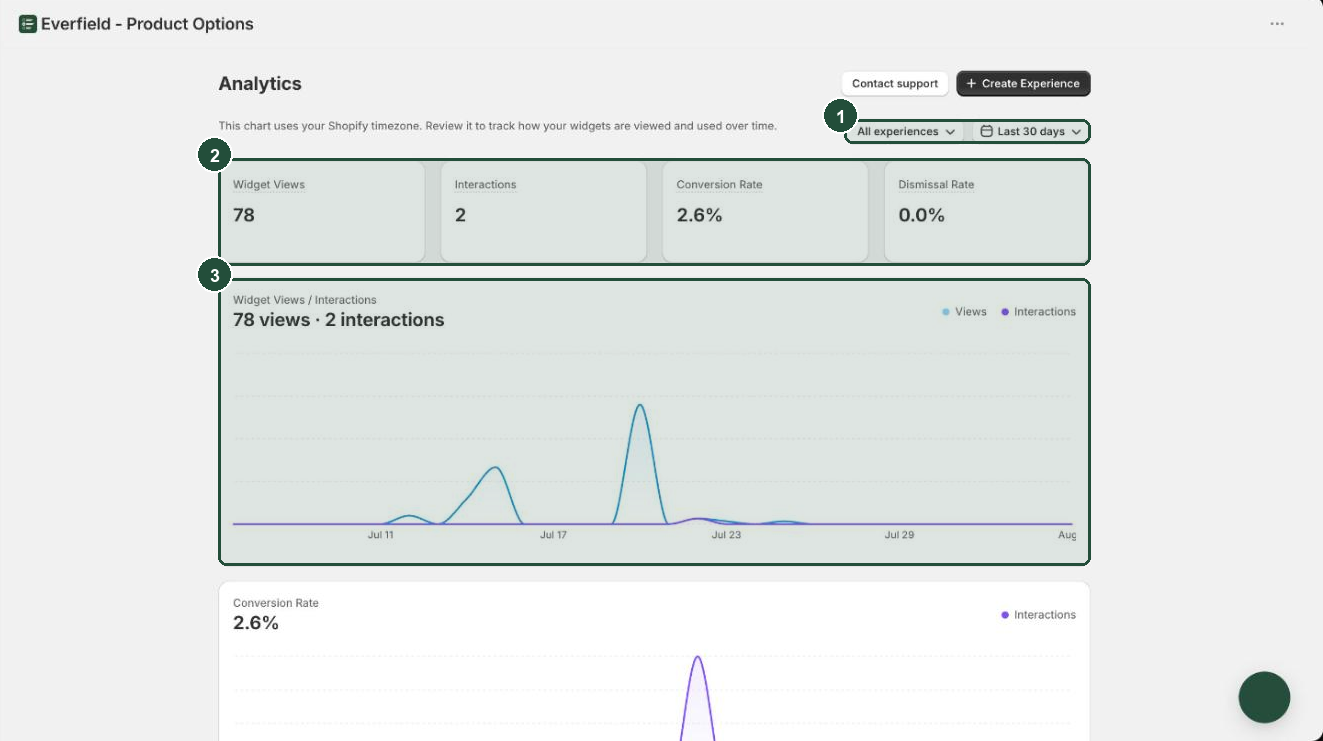Toggle Interactions legend in Conversion Rate chart
The height and width of the screenshot is (741, 1323).
click(x=1038, y=615)
